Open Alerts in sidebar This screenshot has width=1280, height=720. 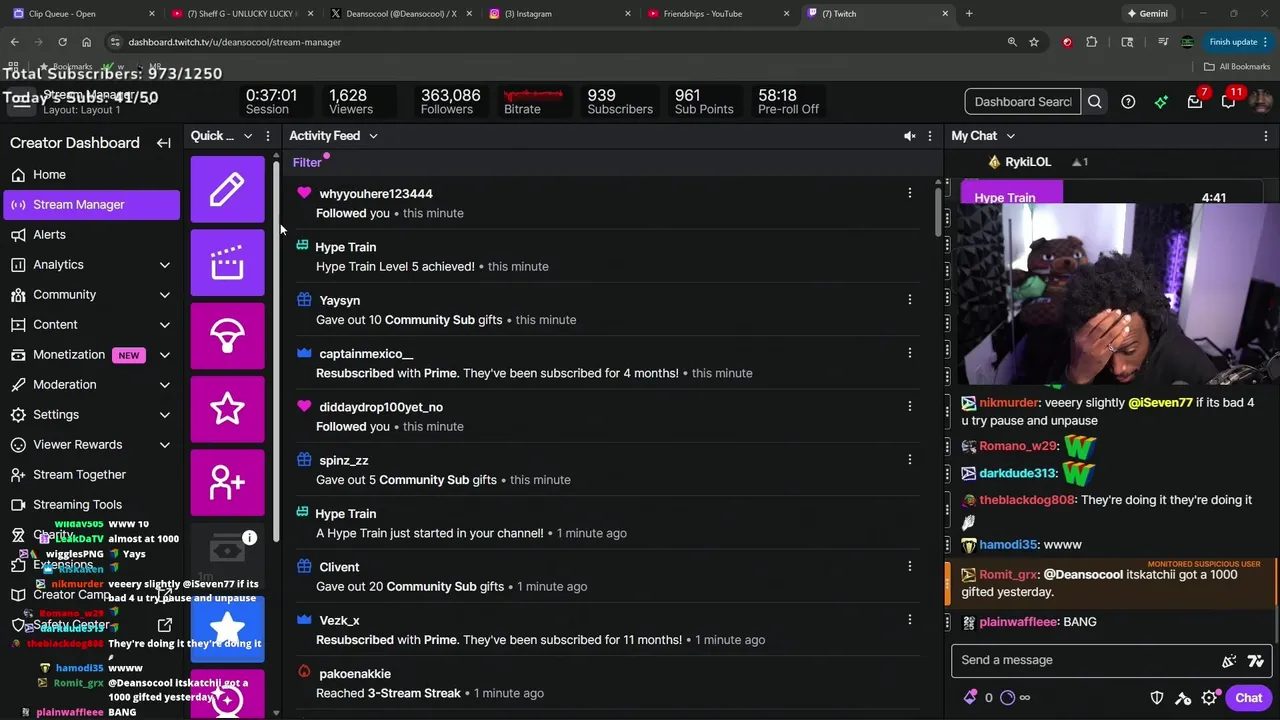coord(92,235)
